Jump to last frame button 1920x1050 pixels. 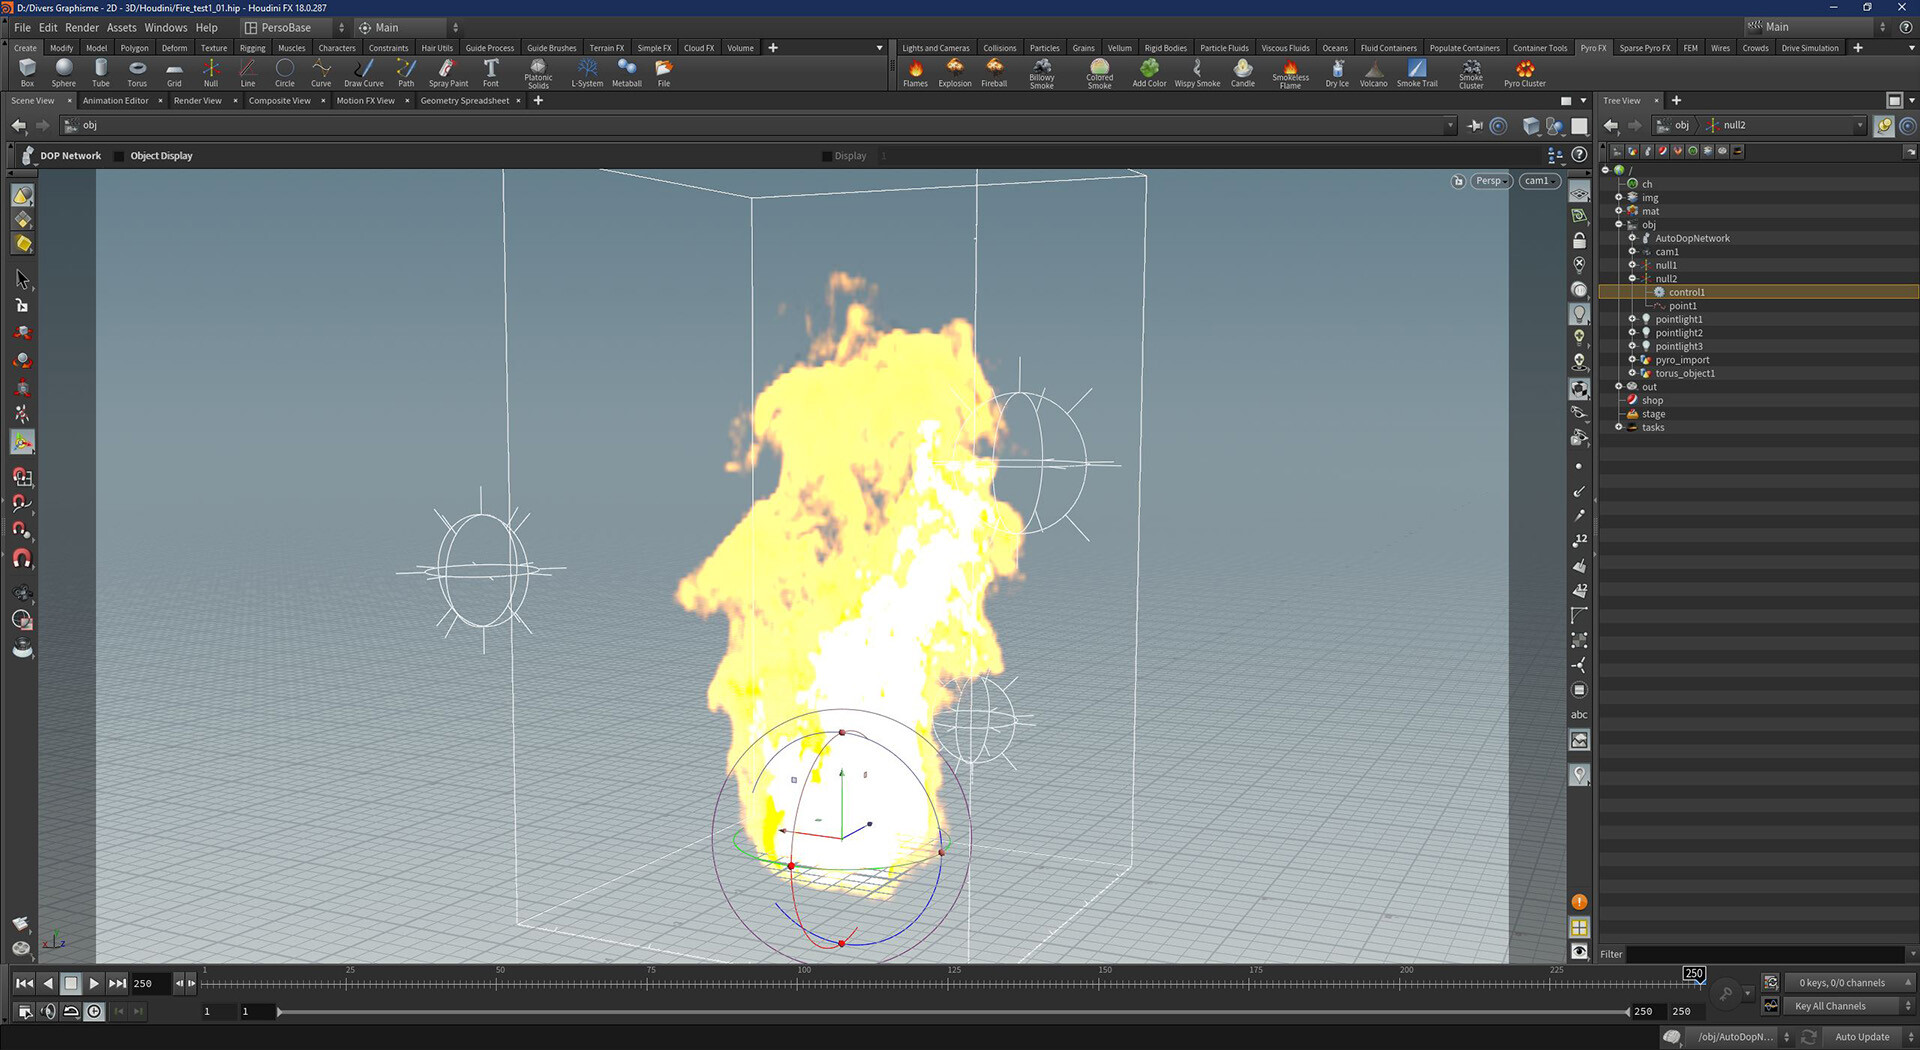point(117,983)
